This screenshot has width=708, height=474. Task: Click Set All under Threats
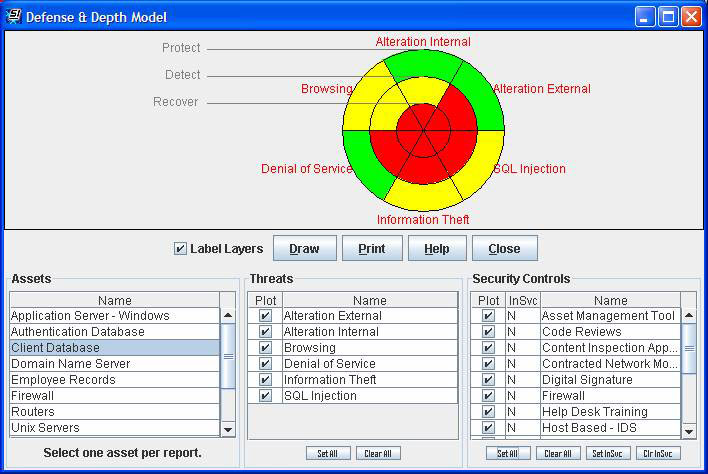click(x=328, y=453)
